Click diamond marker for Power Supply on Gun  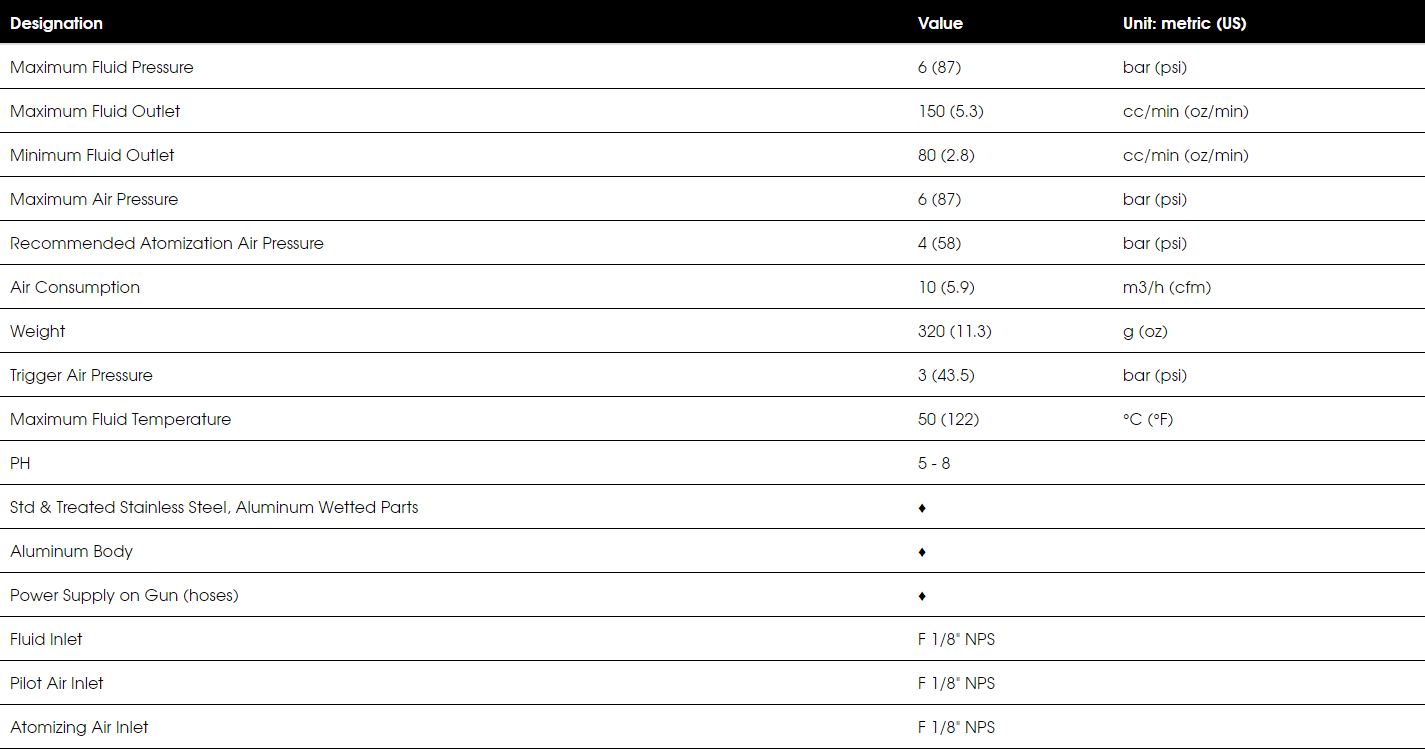coord(922,596)
